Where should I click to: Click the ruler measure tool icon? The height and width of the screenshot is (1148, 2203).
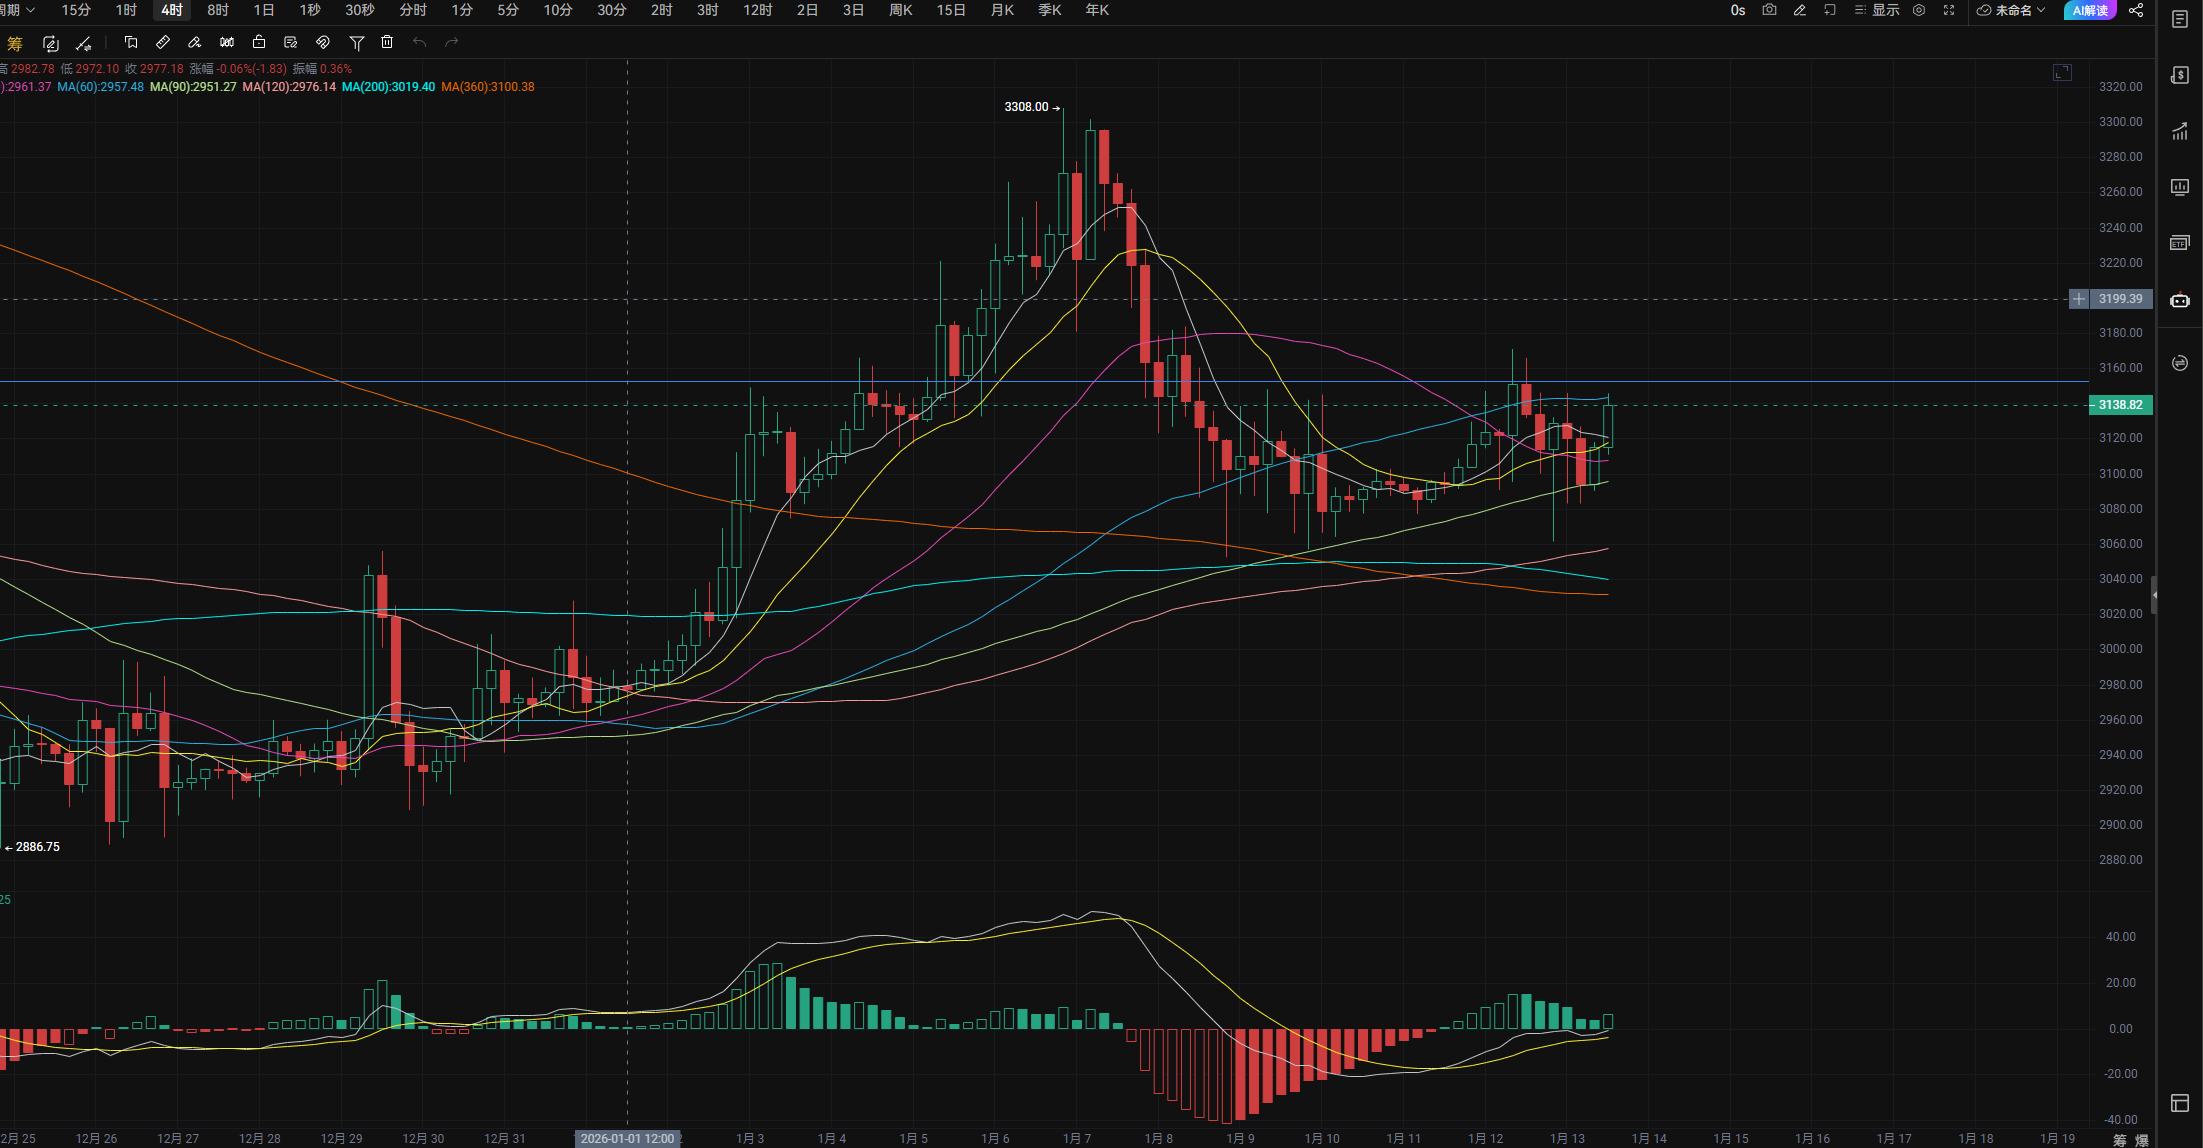163,42
